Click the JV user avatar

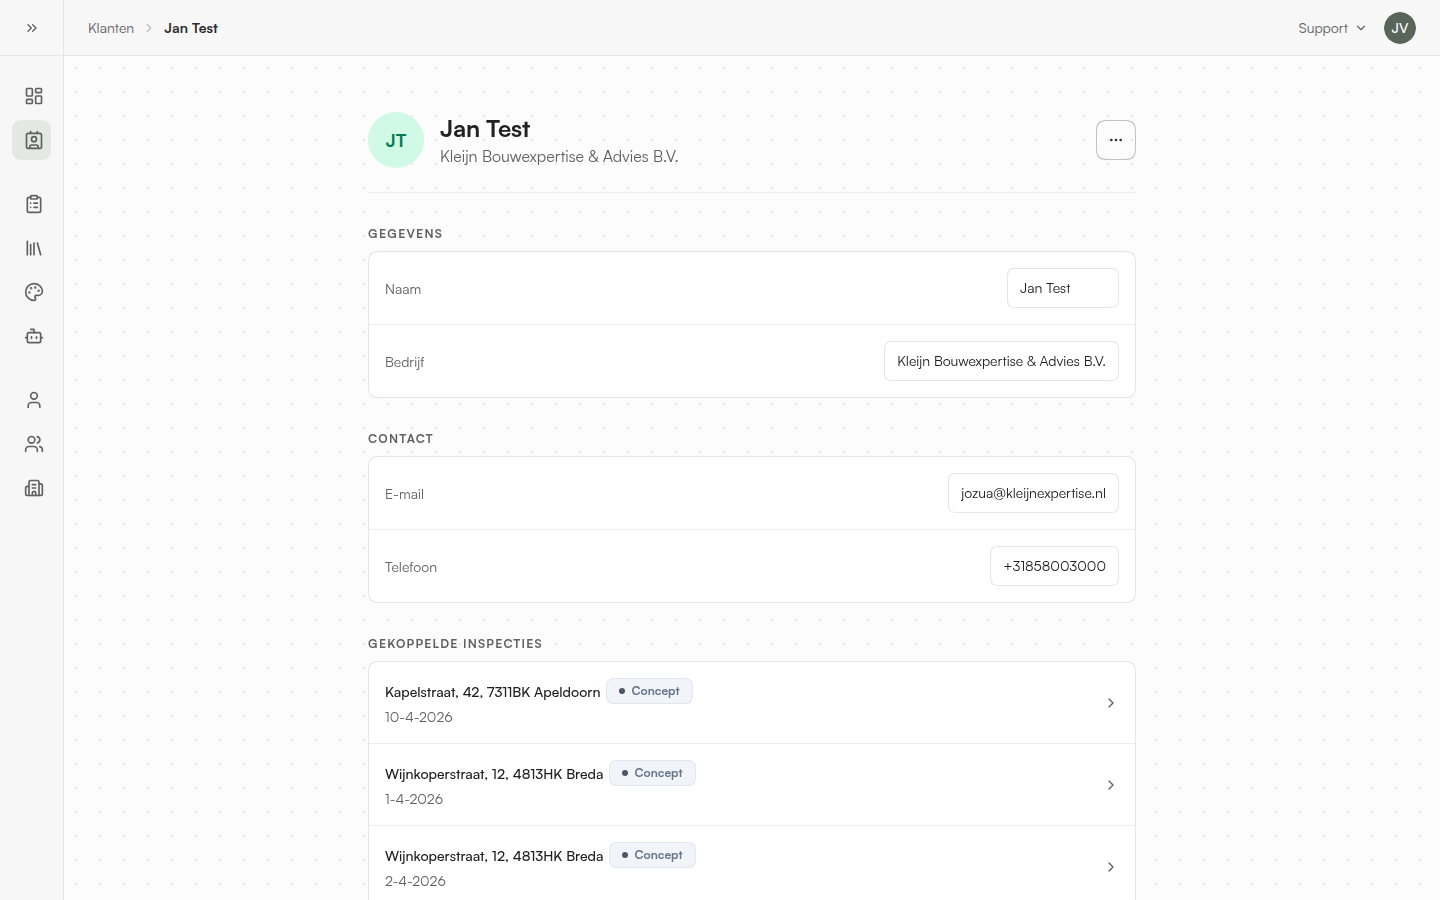pyautogui.click(x=1400, y=28)
